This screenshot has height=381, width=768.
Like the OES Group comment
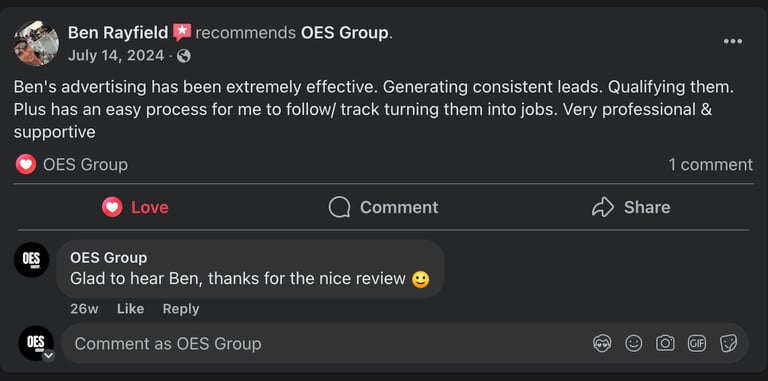click(x=130, y=309)
